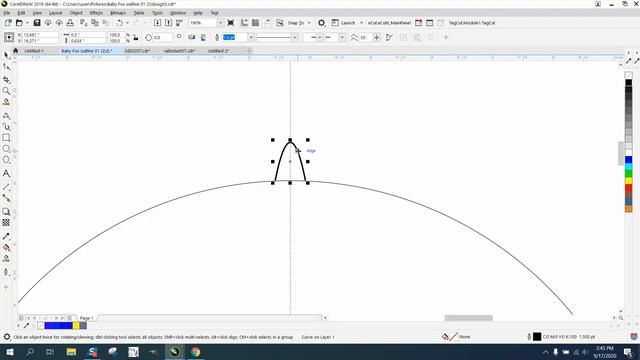
Task: Switch to the Untitled-1 document tab
Action: tap(34, 51)
